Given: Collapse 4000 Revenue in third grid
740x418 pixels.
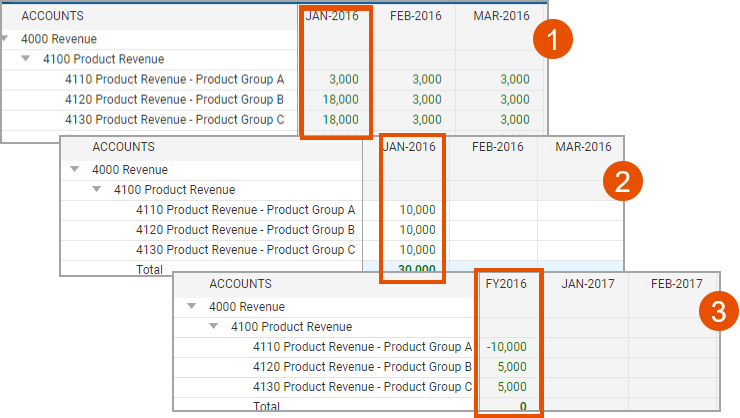Looking at the screenshot, I should tap(192, 306).
